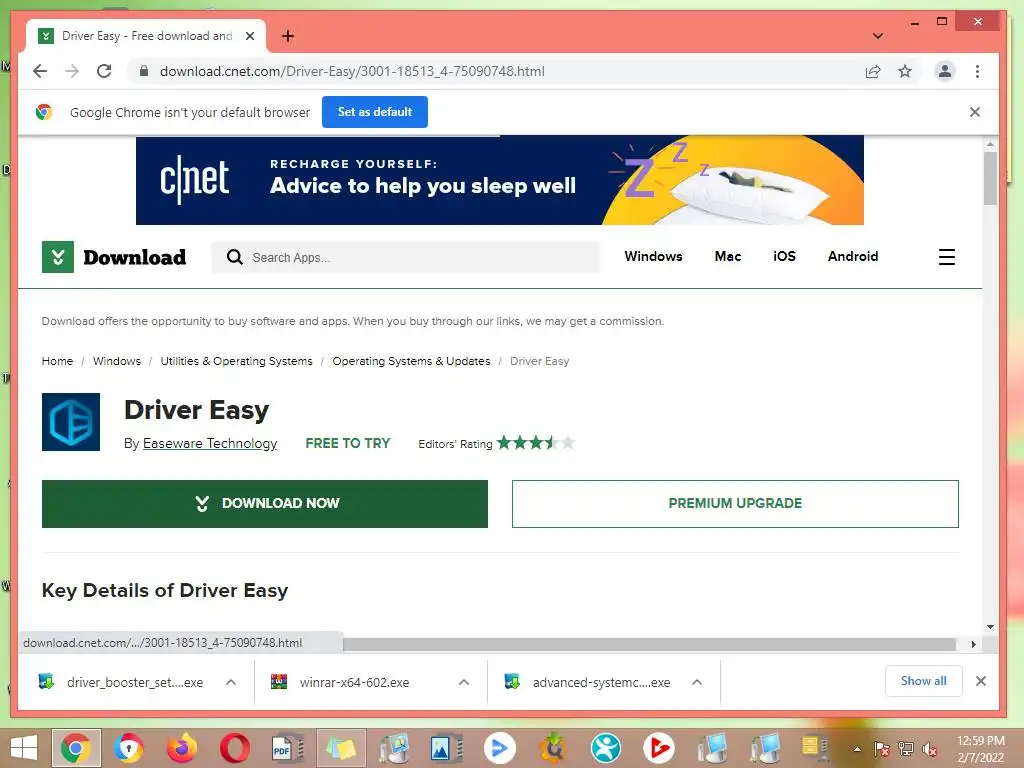Click the Driver Easy app logo
The image size is (1024, 768).
point(71,422)
